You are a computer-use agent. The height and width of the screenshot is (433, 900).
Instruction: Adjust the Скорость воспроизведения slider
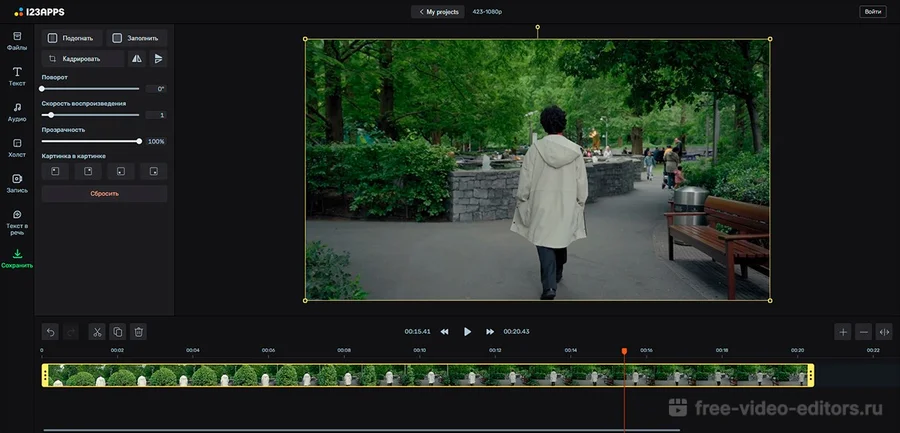90,115
